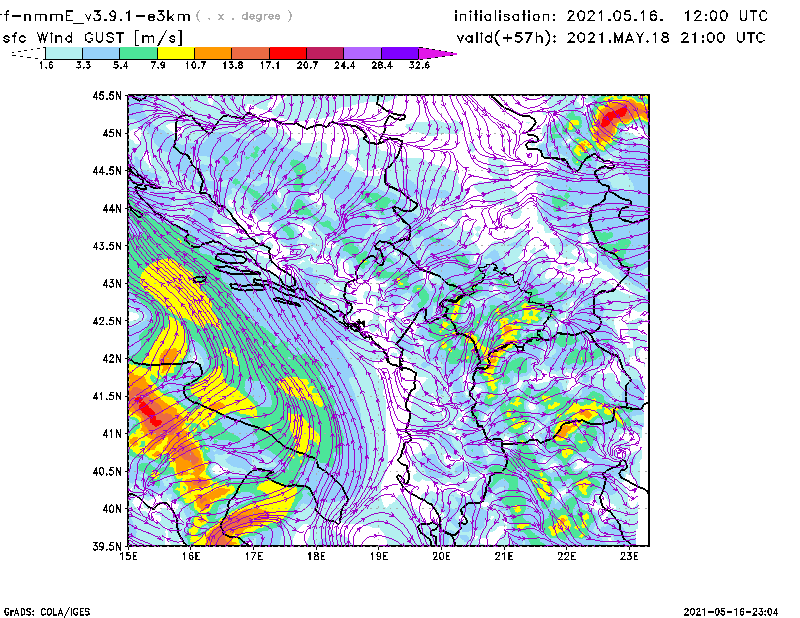800x618 pixels.
Task: Click the dashed white arrow below 1.6
Action: 28,53
